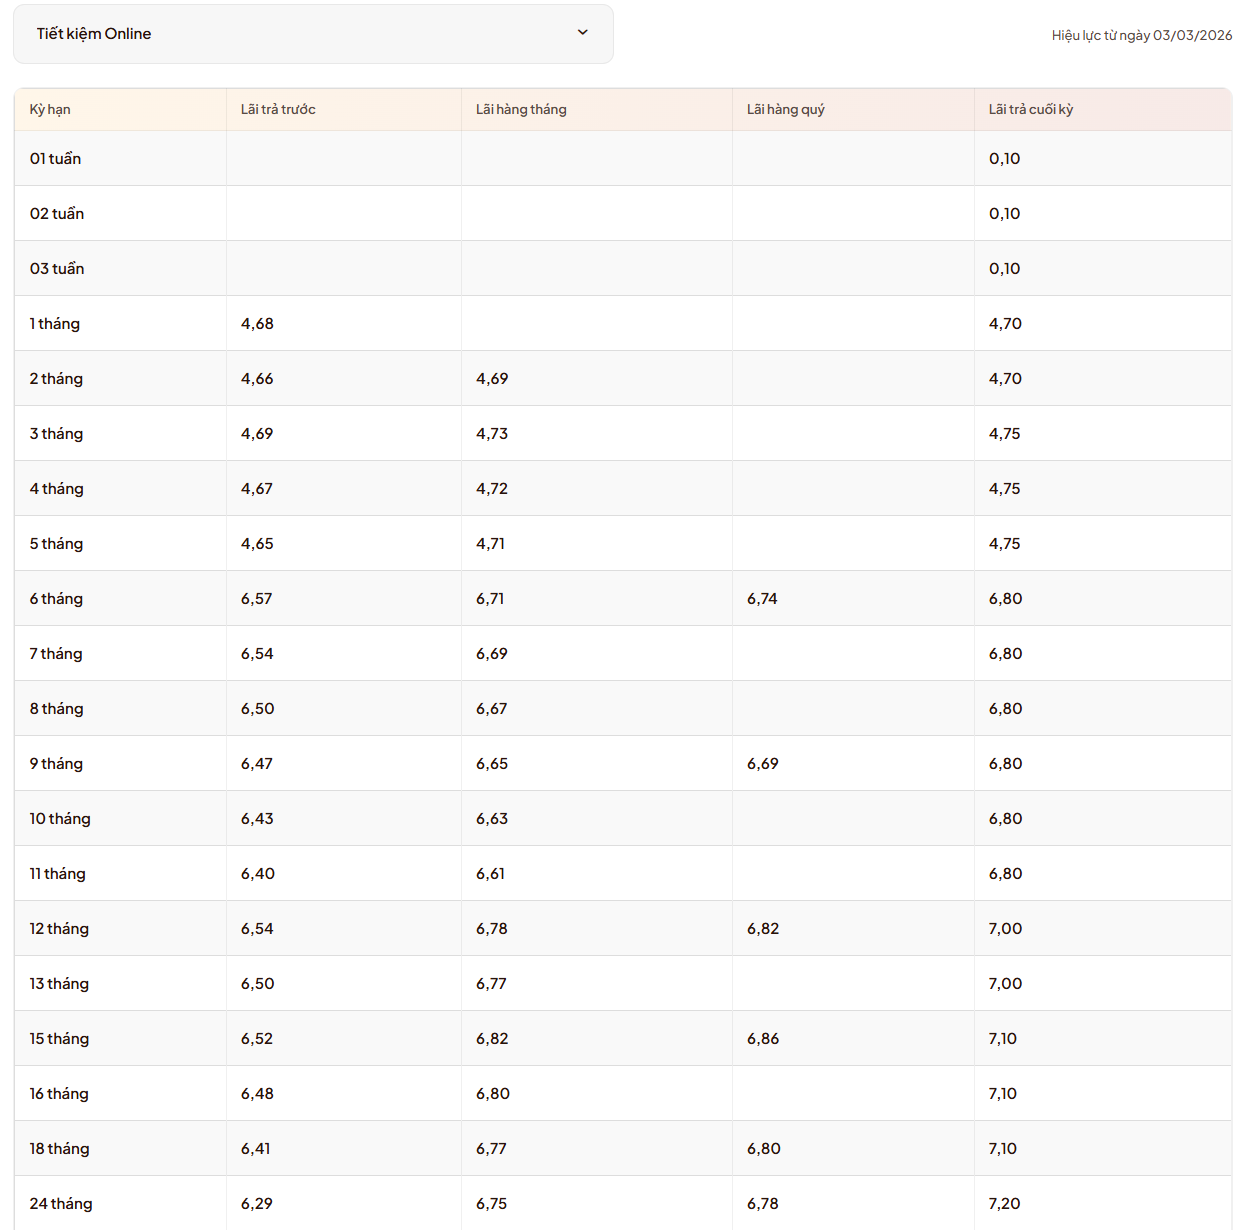Select the Lãi trả trước column header
This screenshot has width=1236, height=1230.
pos(278,110)
